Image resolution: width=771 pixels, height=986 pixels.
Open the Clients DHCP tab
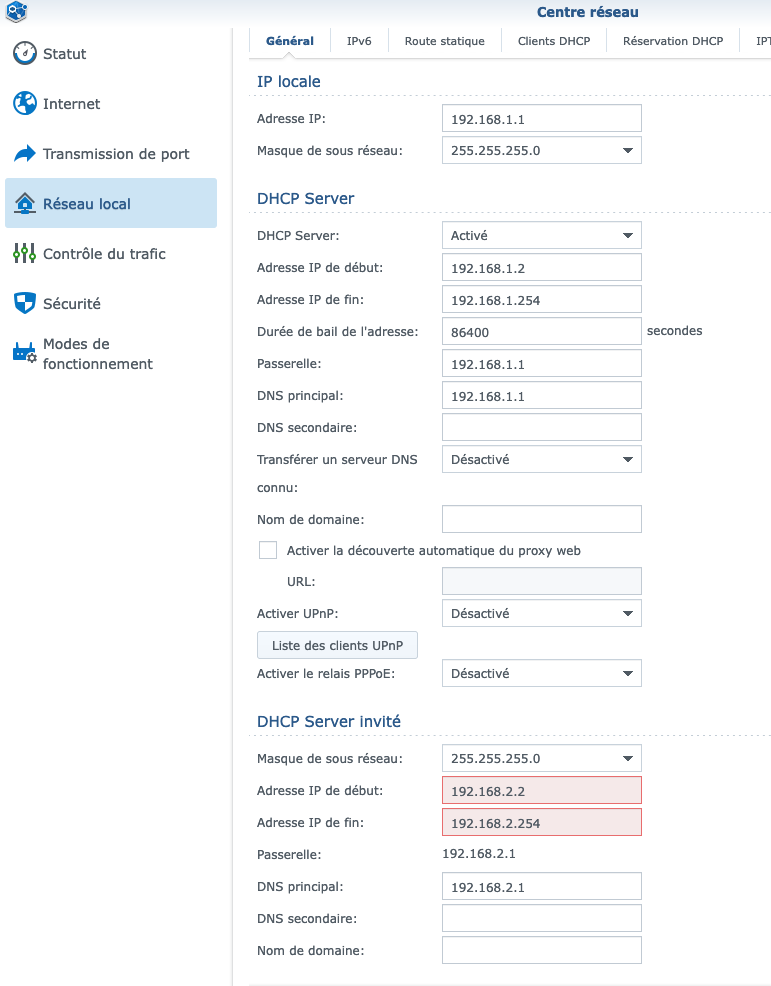point(554,41)
